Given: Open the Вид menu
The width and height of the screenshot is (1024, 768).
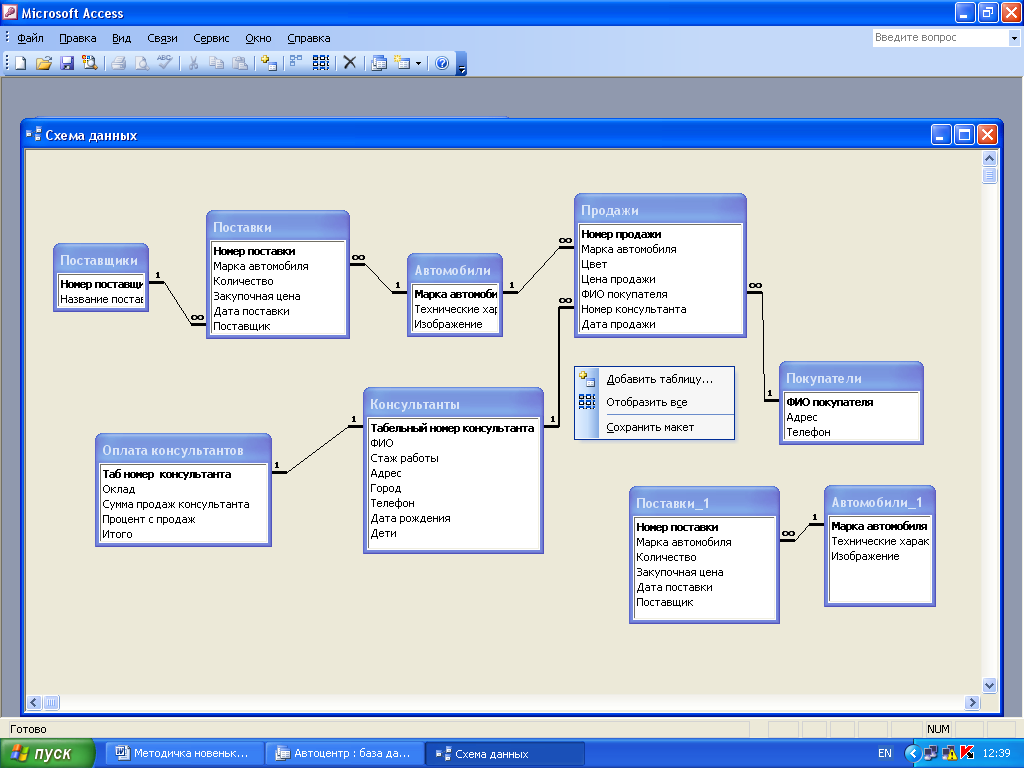Looking at the screenshot, I should (x=121, y=38).
